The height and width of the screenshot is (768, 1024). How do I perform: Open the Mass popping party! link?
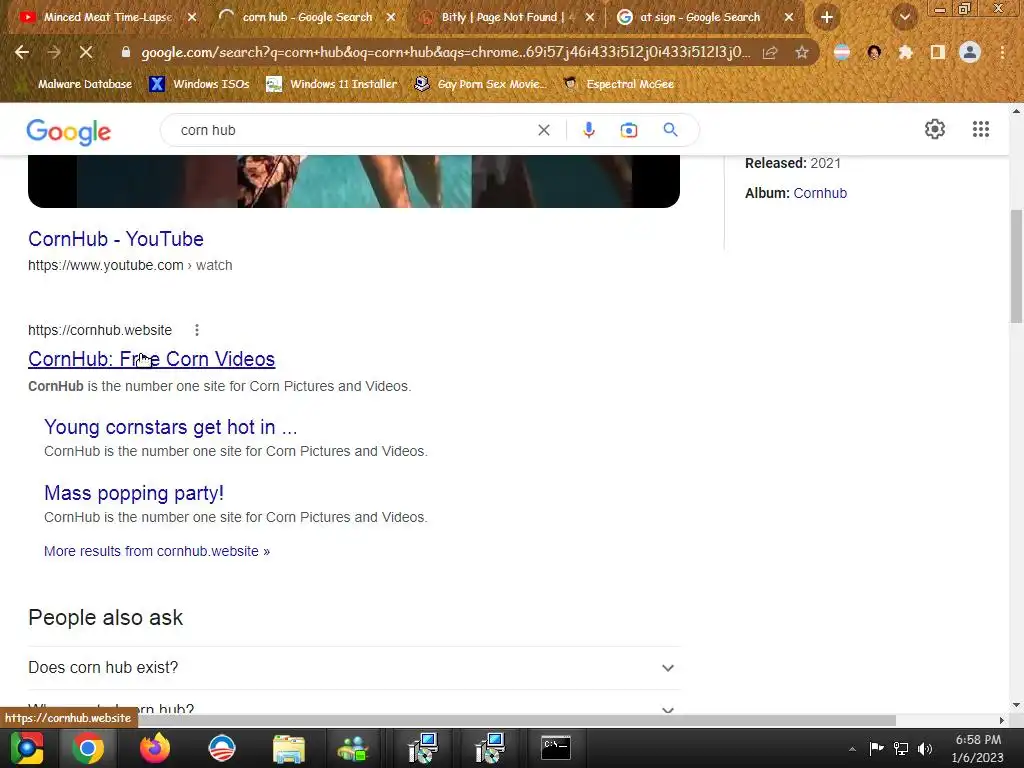coord(134,493)
